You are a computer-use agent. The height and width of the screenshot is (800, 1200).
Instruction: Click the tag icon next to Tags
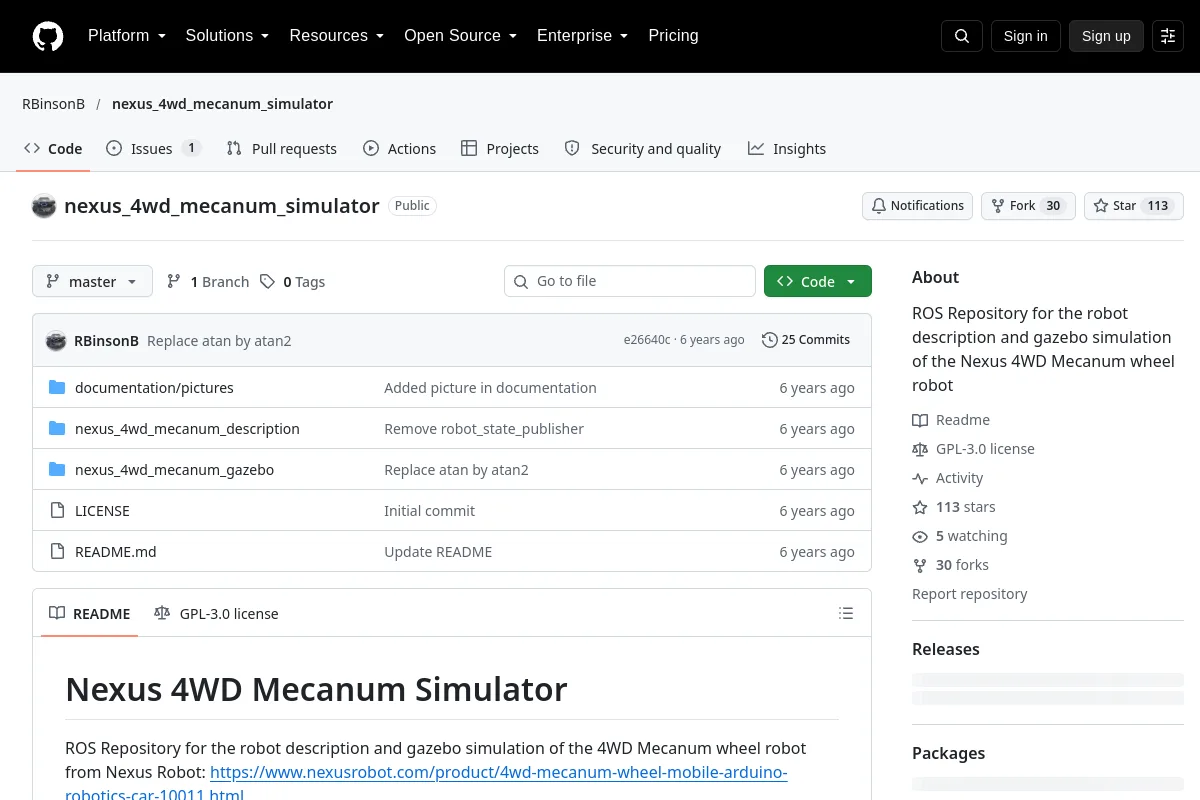coord(267,282)
